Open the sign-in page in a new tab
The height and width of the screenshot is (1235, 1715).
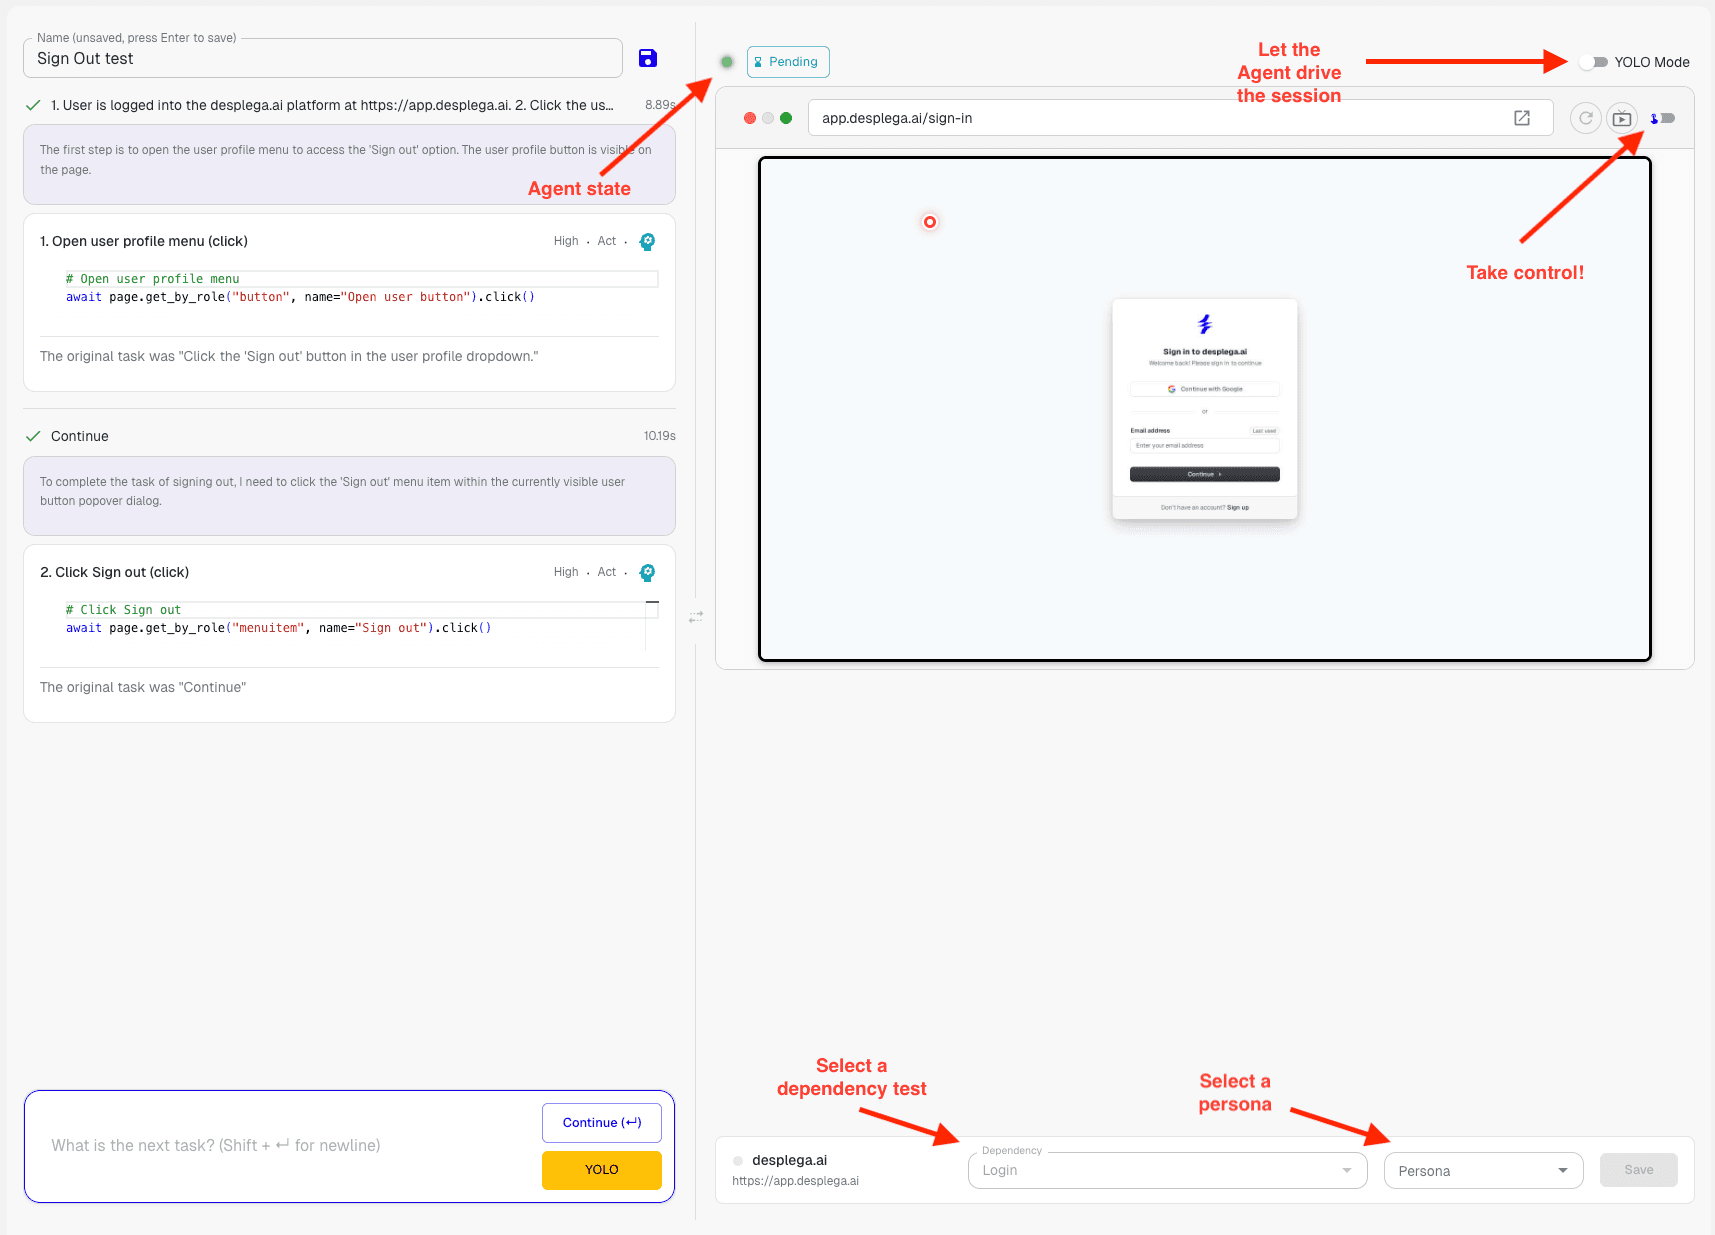click(1521, 117)
